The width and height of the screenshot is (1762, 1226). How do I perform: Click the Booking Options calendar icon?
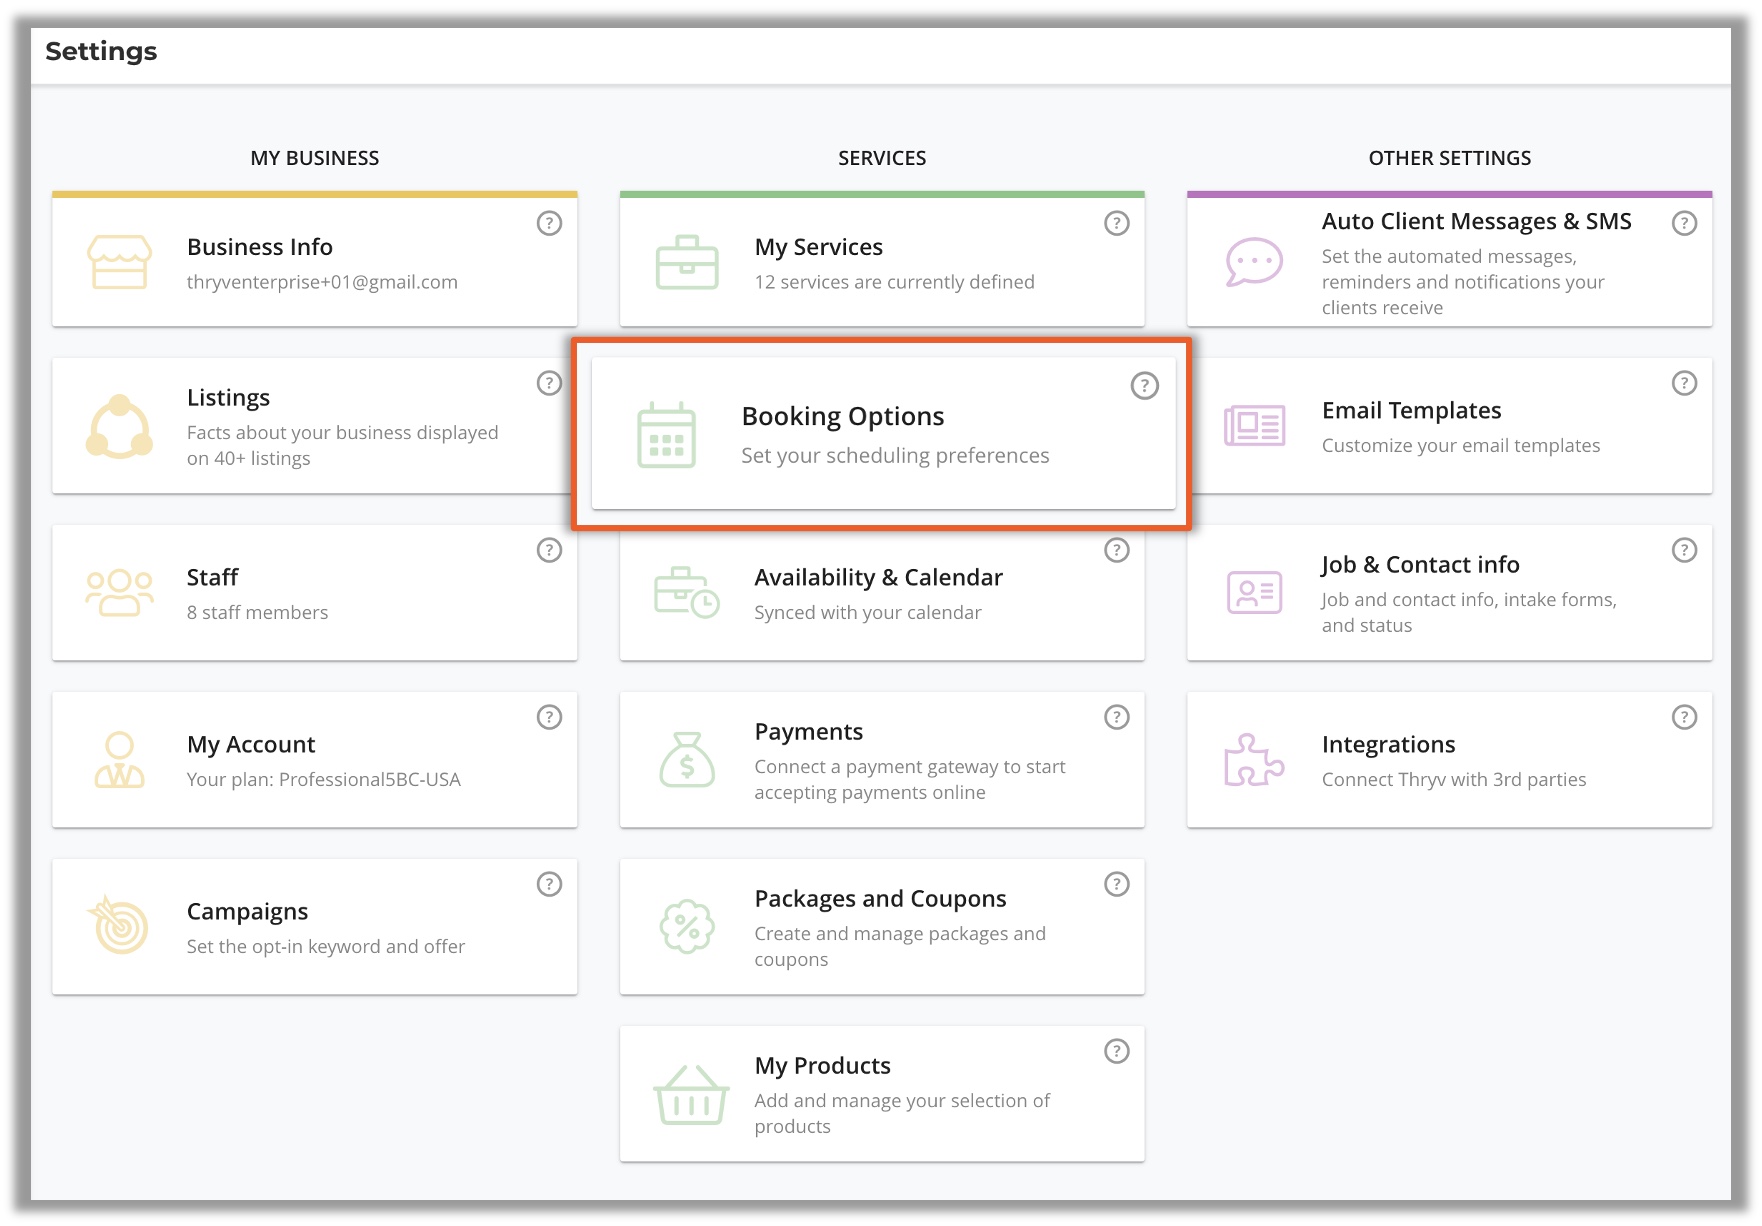pyautogui.click(x=666, y=435)
